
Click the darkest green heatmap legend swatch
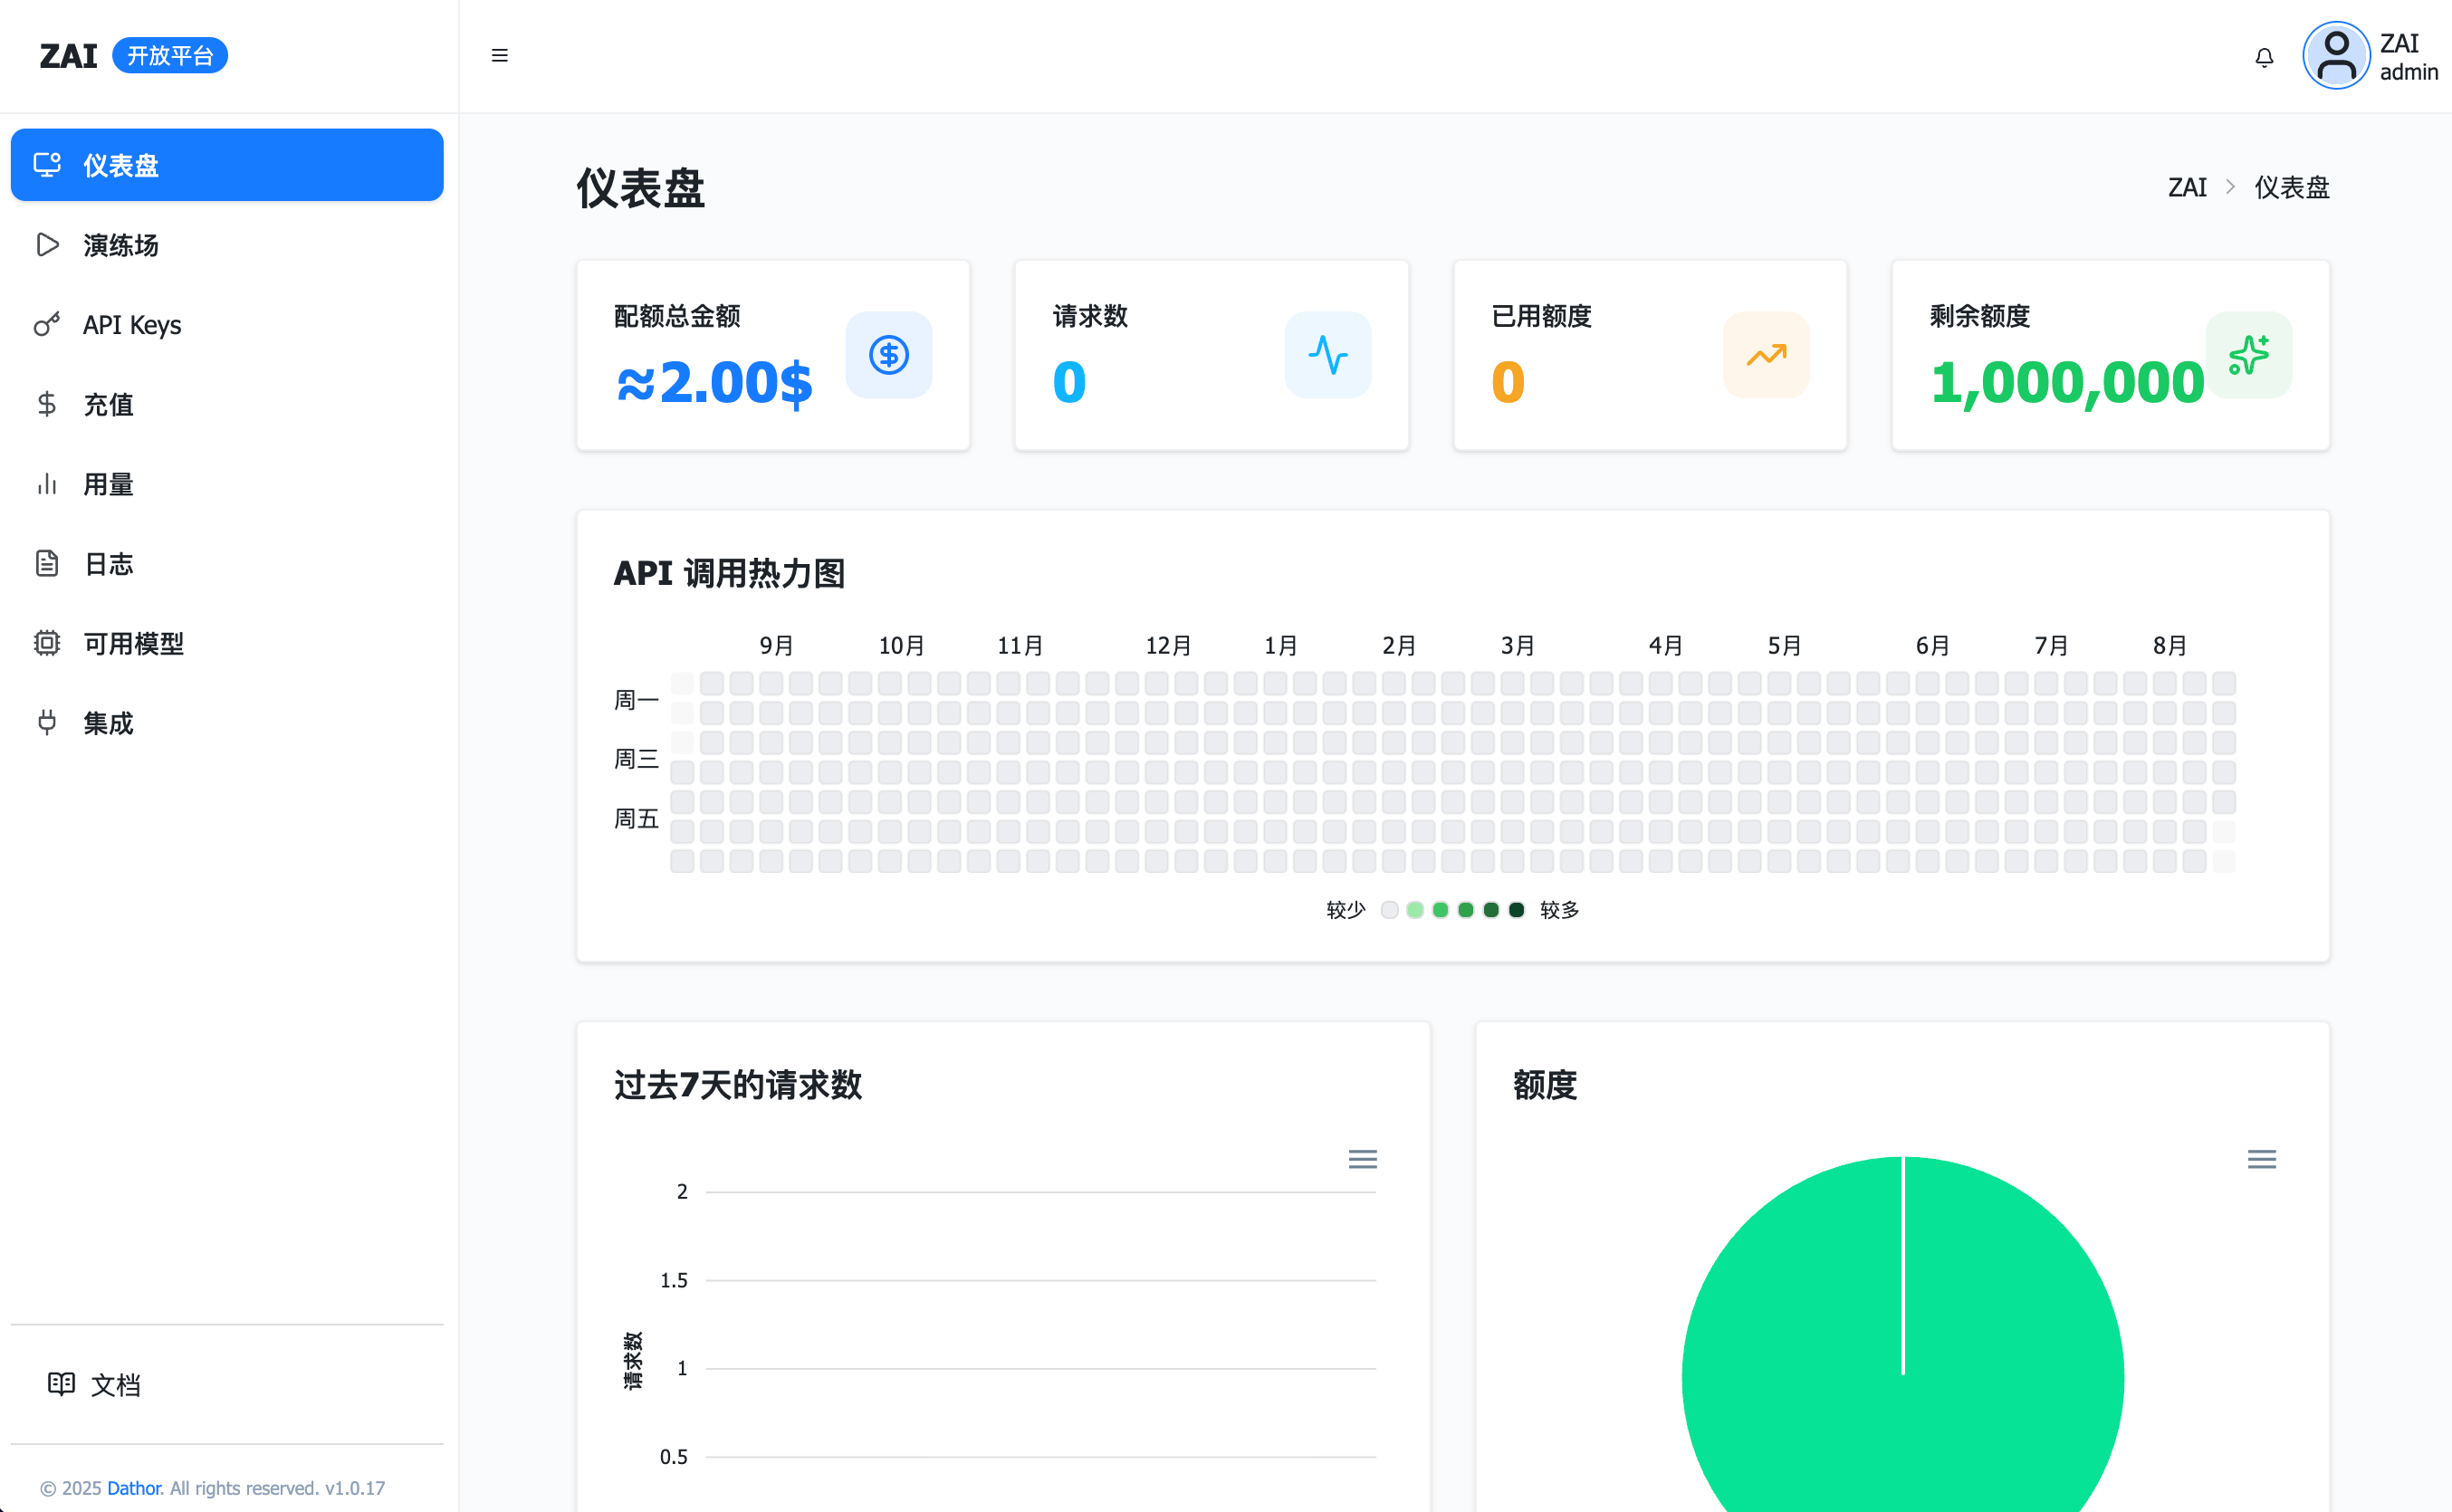[x=1516, y=910]
